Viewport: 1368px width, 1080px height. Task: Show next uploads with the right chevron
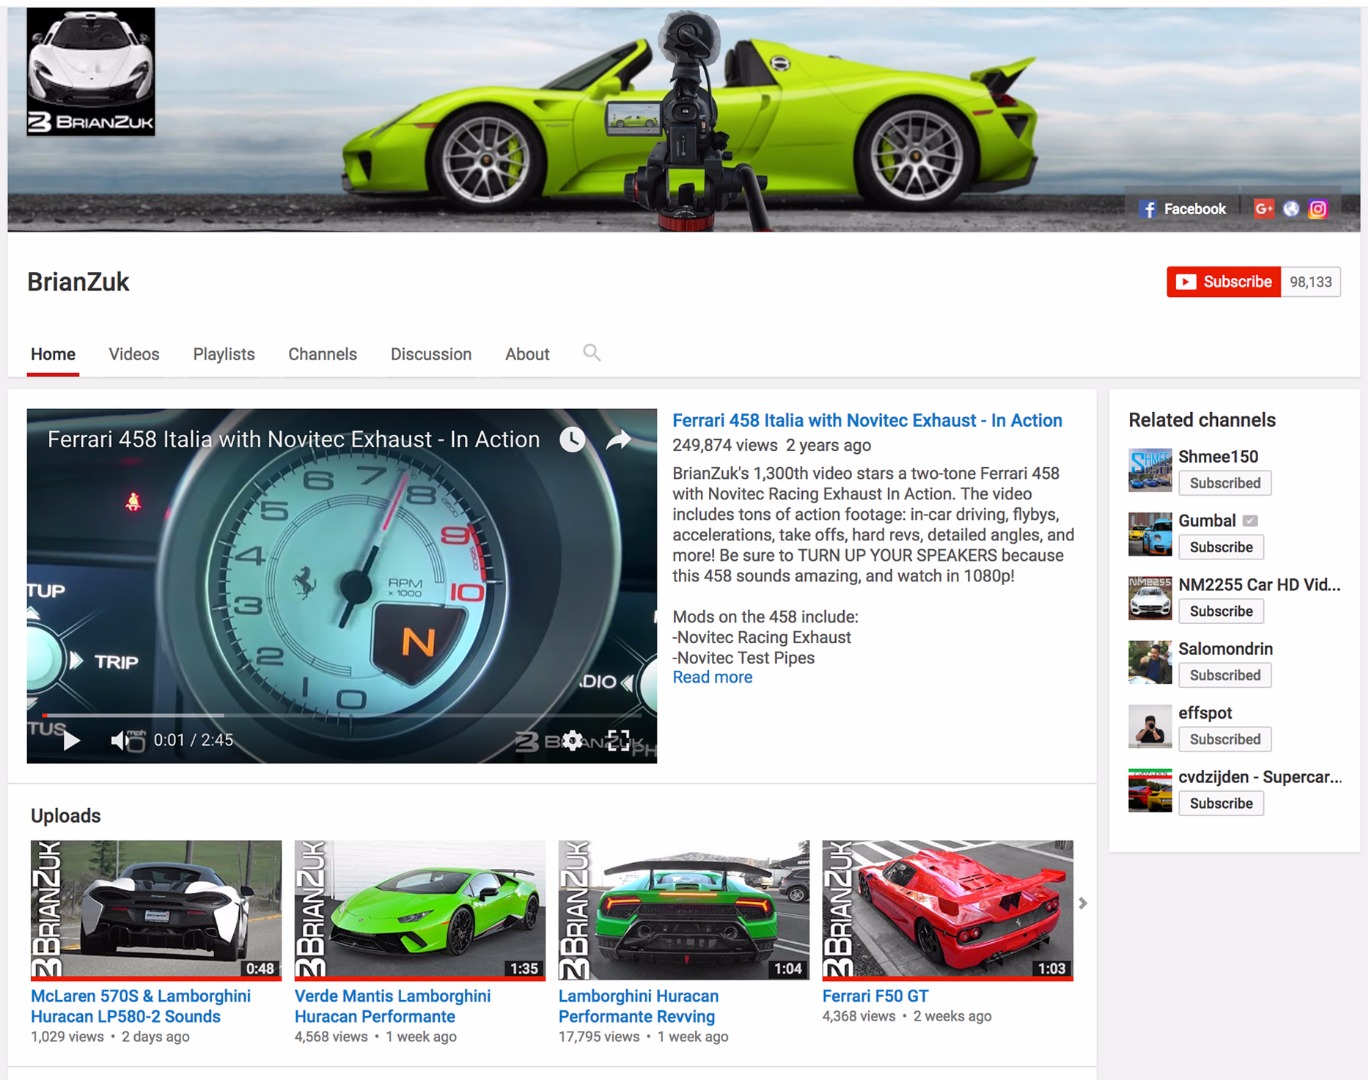click(x=1082, y=903)
